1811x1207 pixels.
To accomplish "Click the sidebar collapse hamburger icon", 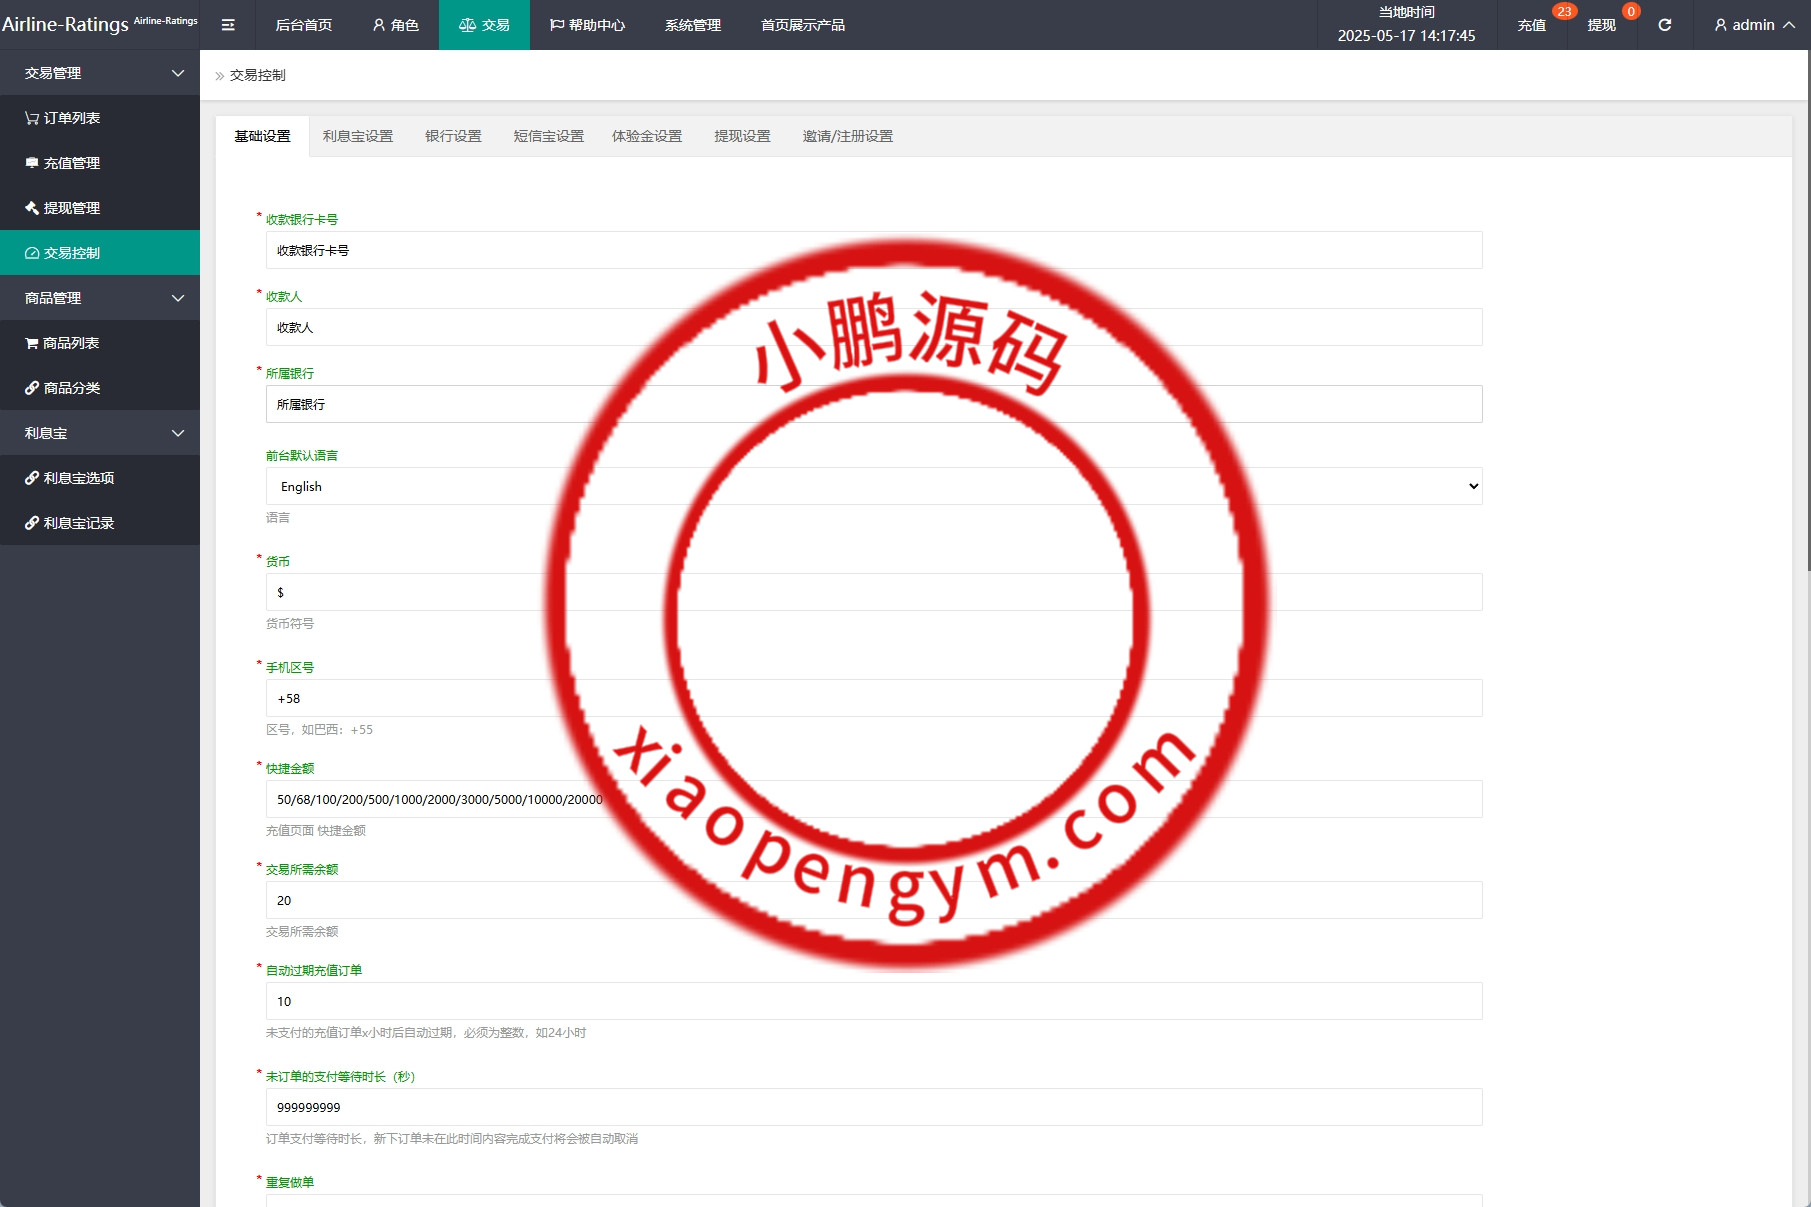I will [x=228, y=25].
